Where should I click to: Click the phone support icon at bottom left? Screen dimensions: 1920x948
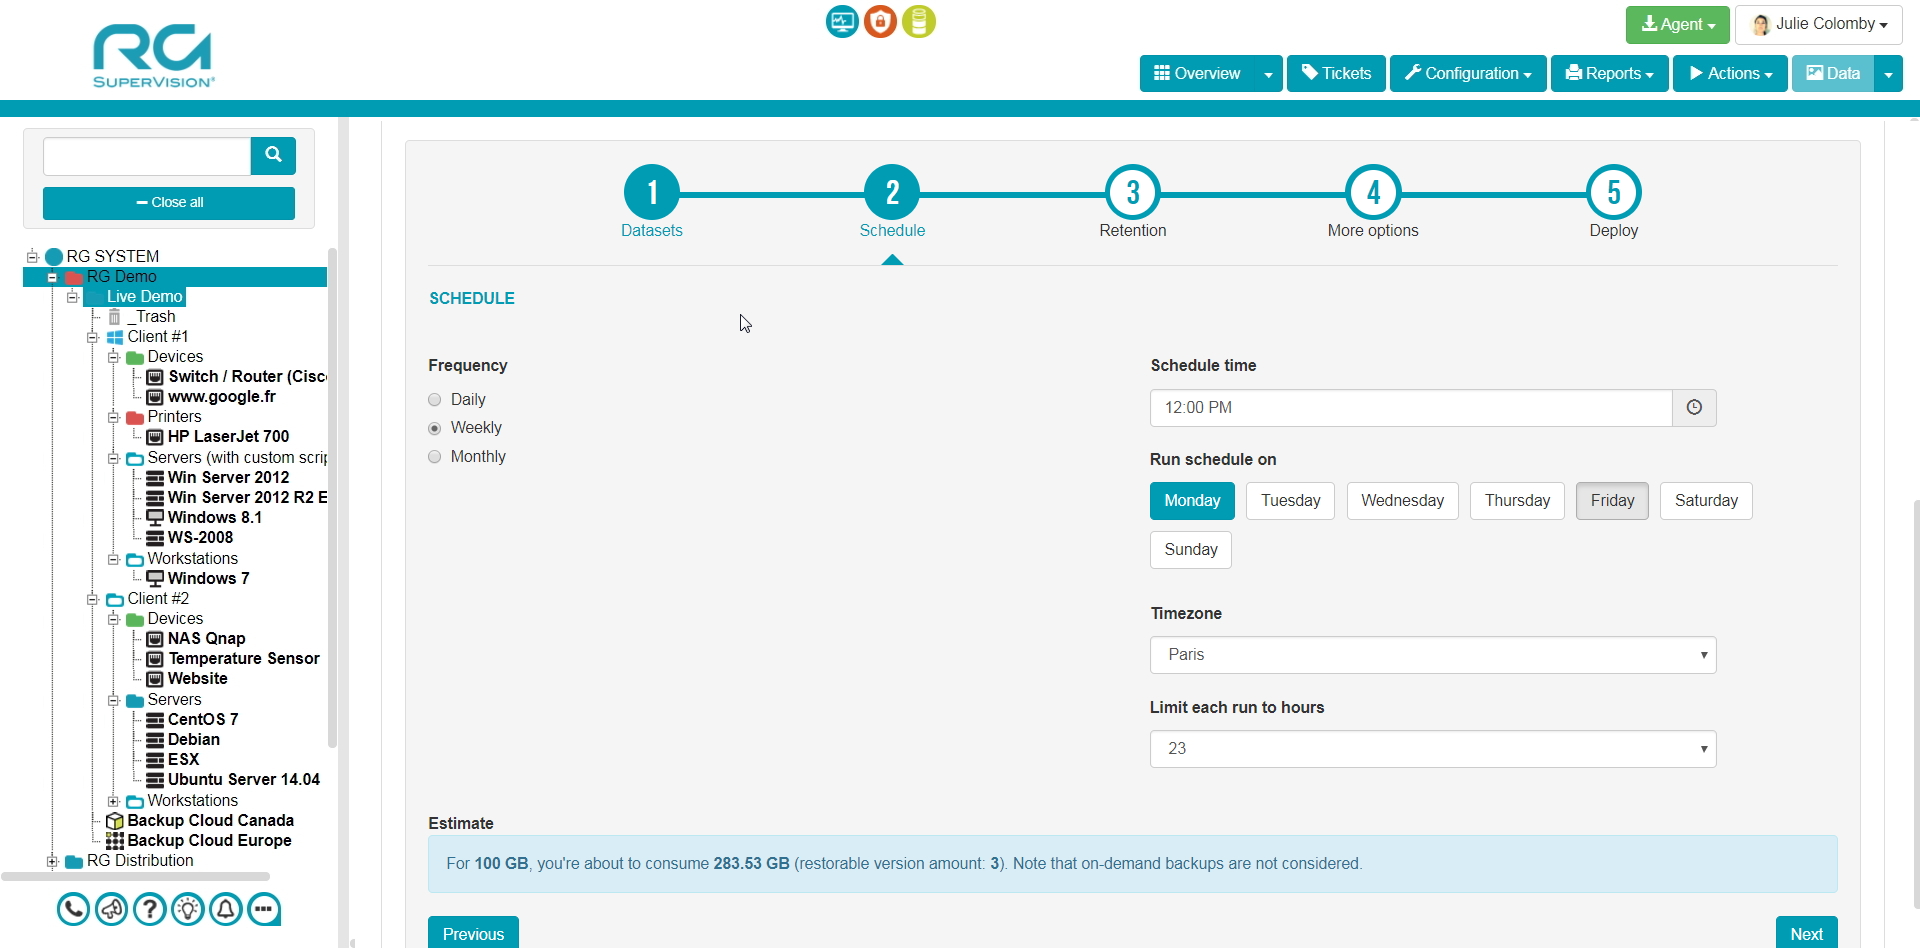point(73,909)
